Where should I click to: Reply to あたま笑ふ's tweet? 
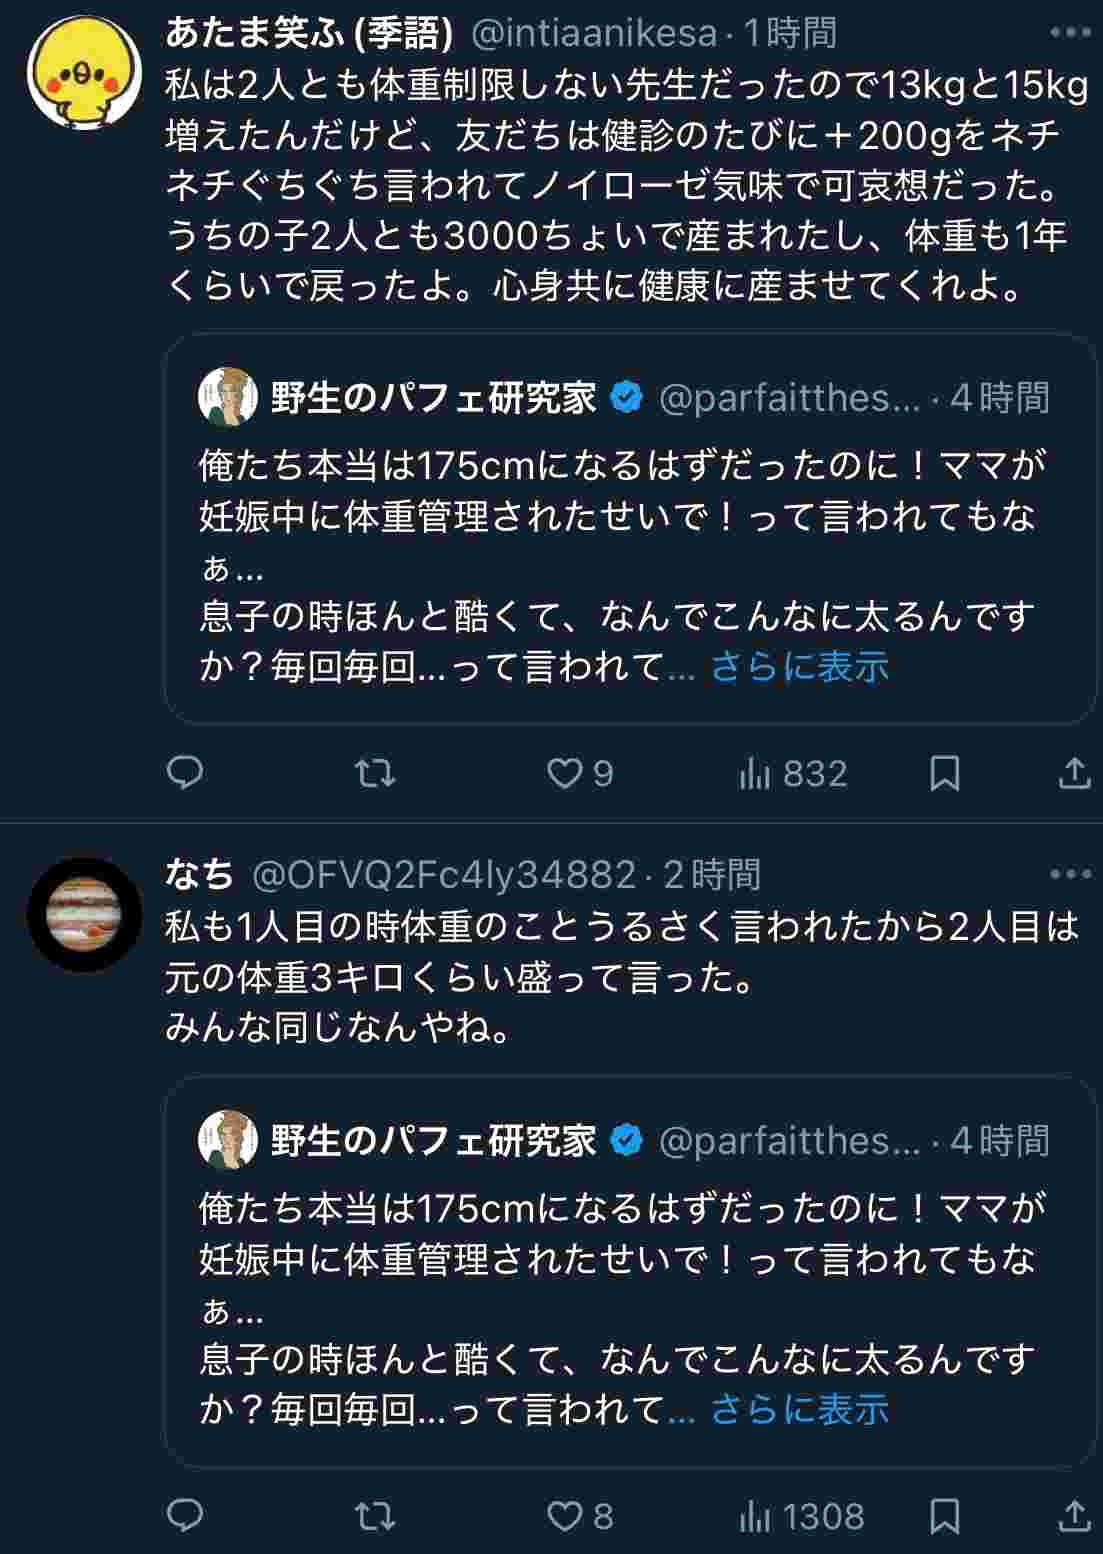coord(185,773)
